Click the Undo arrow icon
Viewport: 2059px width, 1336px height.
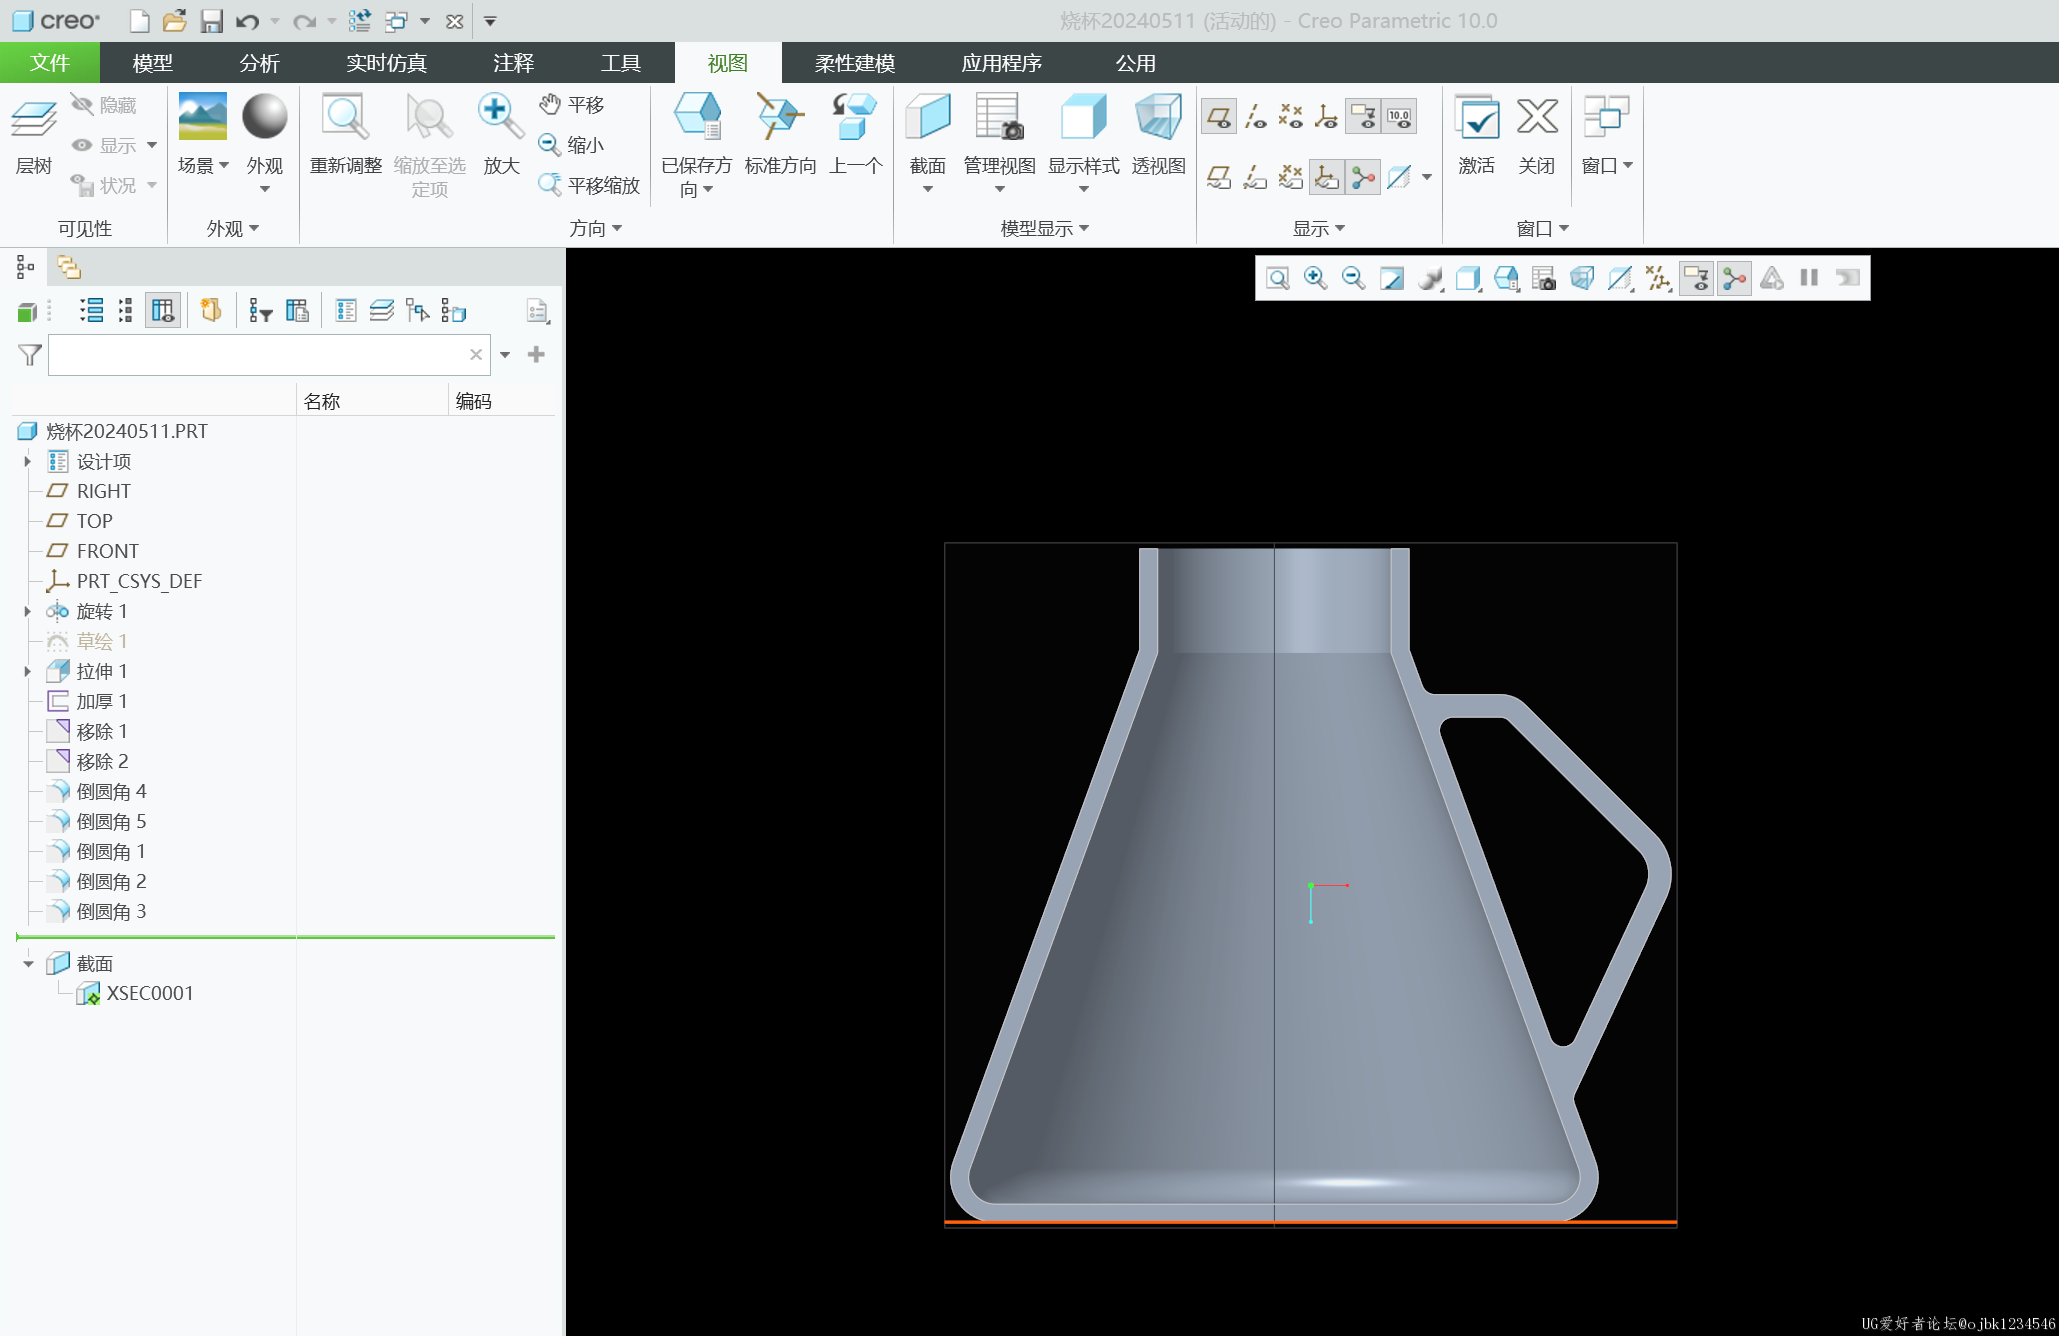(x=248, y=21)
